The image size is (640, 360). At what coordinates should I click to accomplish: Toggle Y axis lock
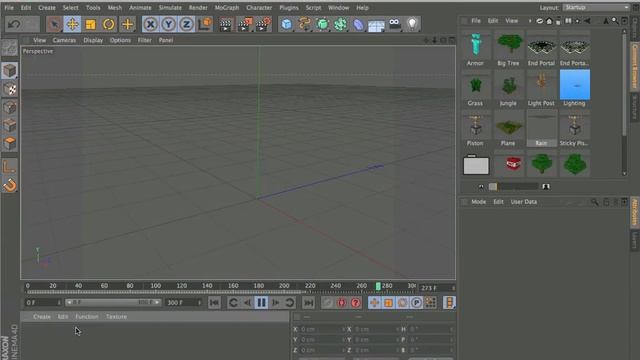pos(168,24)
